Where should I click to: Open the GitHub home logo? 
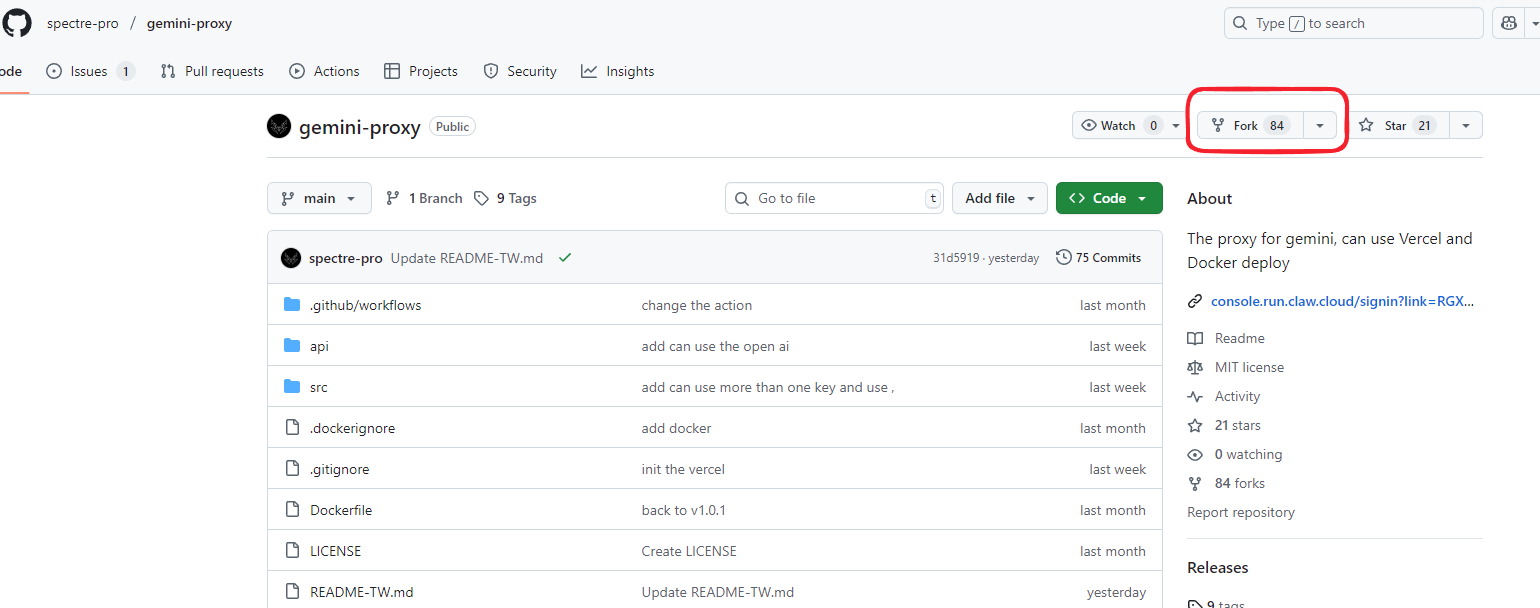pos(18,23)
